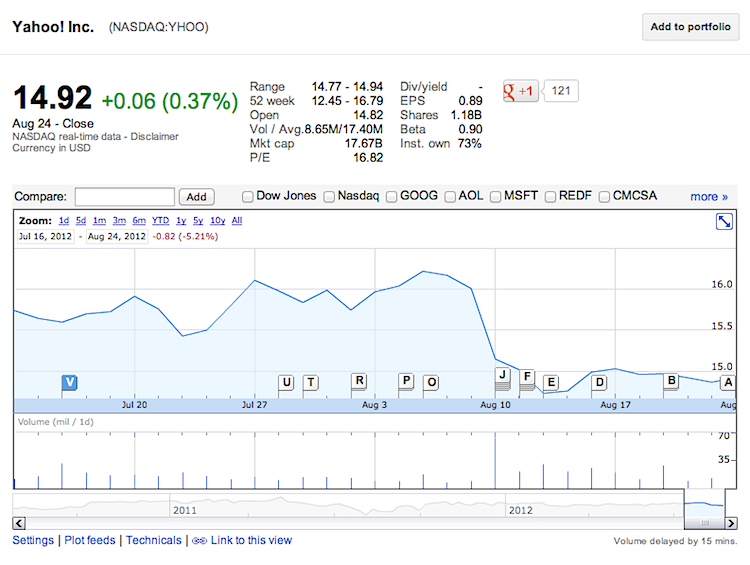
Task: Click the -0.82 (-5.21%) period change
Action: [185, 236]
